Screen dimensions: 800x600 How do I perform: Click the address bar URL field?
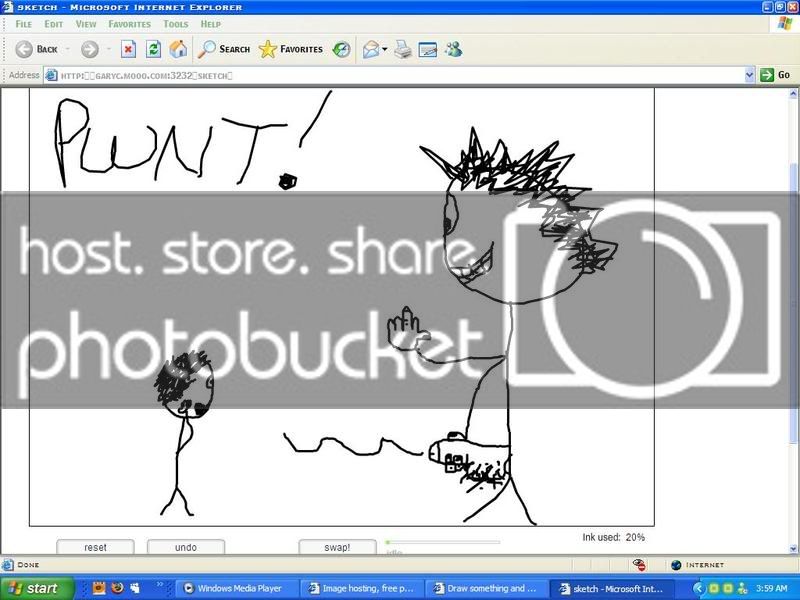pos(393,76)
